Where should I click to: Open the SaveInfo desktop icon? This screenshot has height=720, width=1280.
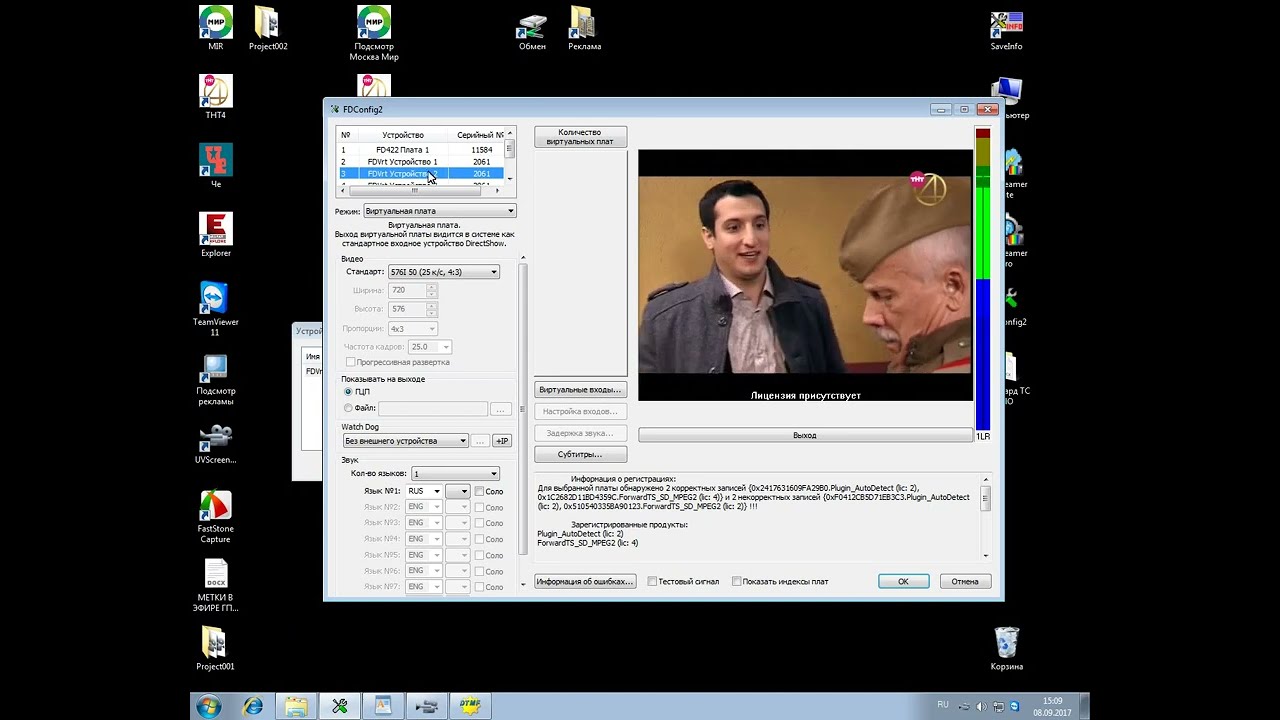(x=1006, y=30)
